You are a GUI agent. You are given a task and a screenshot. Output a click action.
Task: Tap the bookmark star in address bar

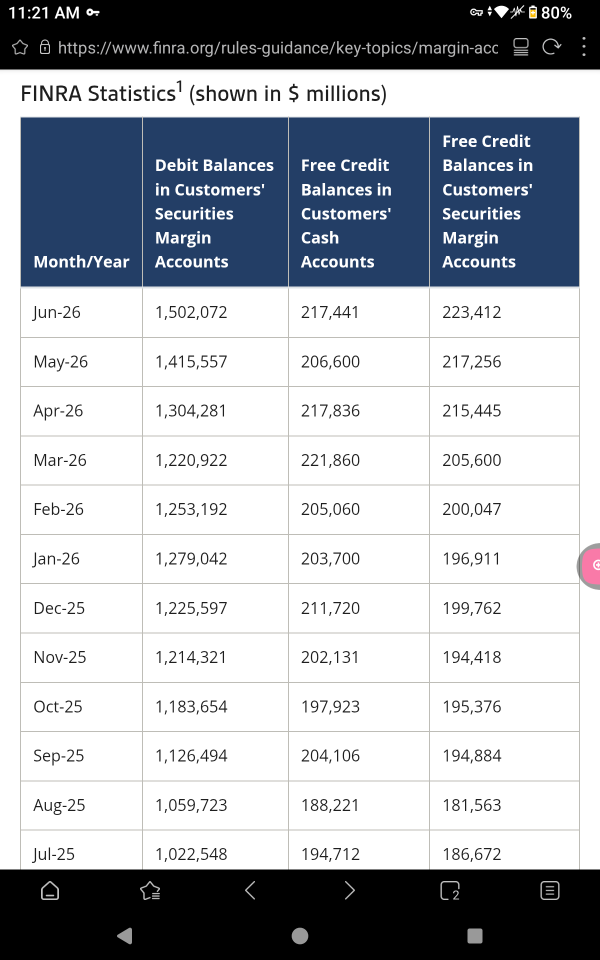[x=20, y=48]
